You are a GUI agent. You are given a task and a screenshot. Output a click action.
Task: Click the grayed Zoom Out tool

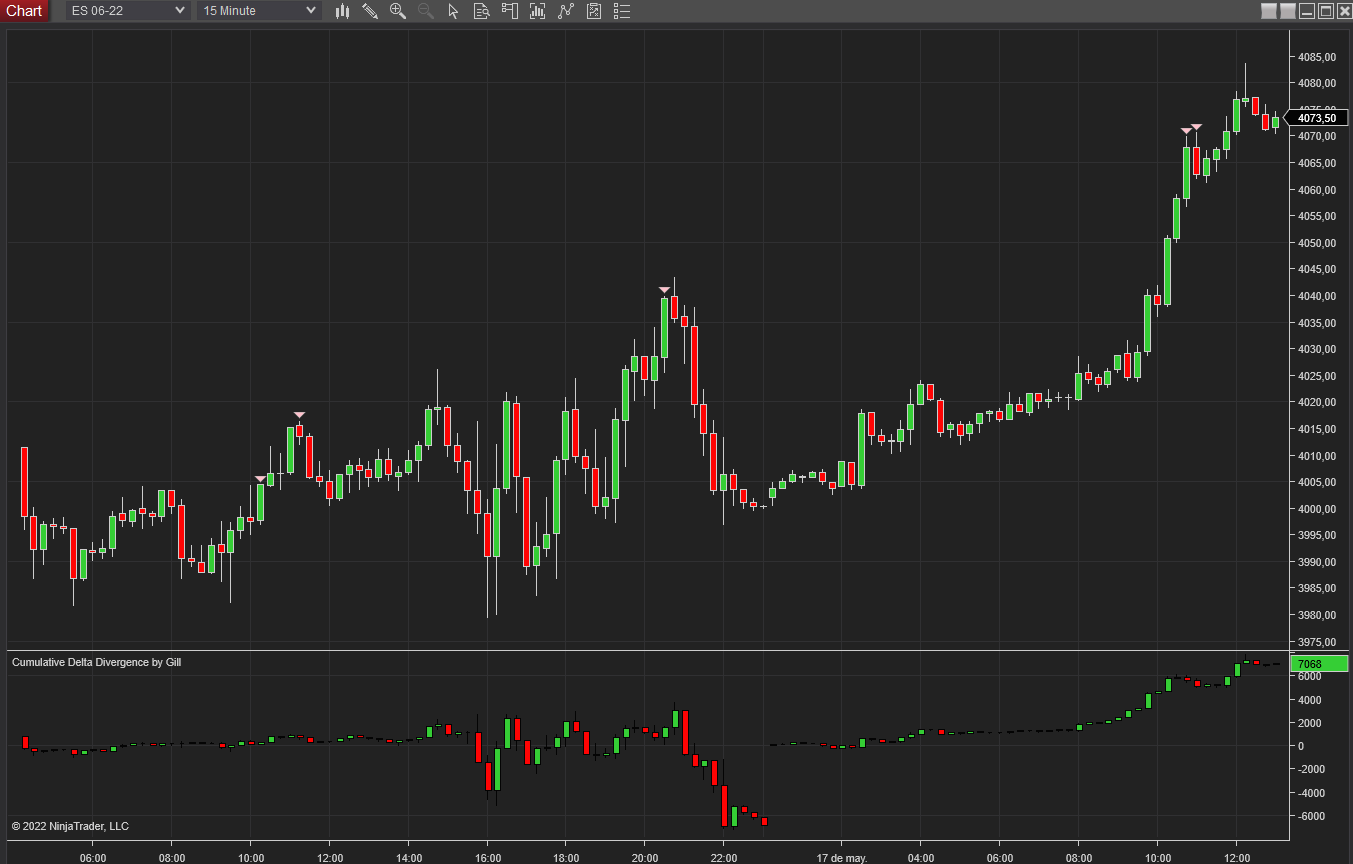425,11
